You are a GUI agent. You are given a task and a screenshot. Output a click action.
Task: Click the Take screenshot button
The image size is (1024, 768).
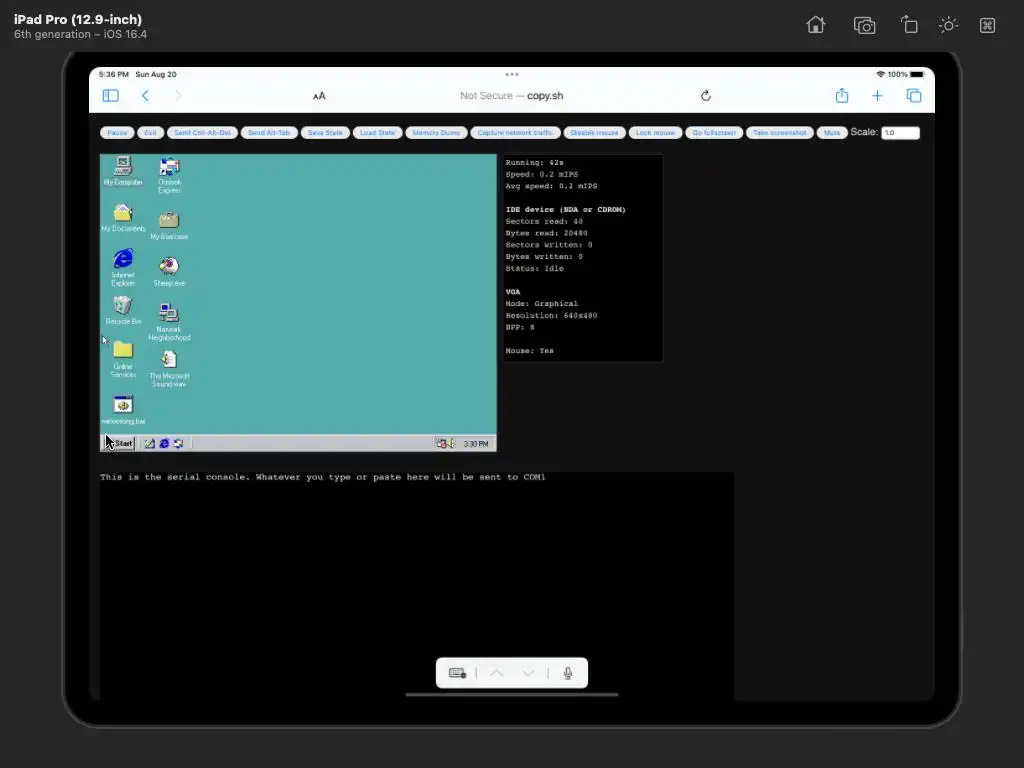(x=780, y=133)
